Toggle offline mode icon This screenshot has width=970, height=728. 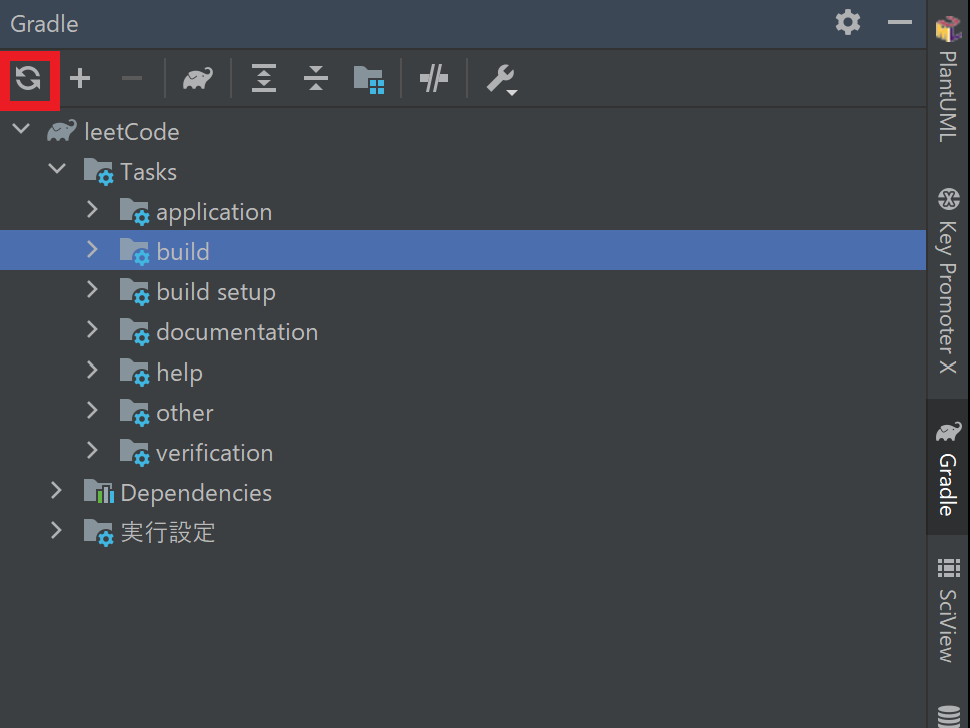point(434,79)
